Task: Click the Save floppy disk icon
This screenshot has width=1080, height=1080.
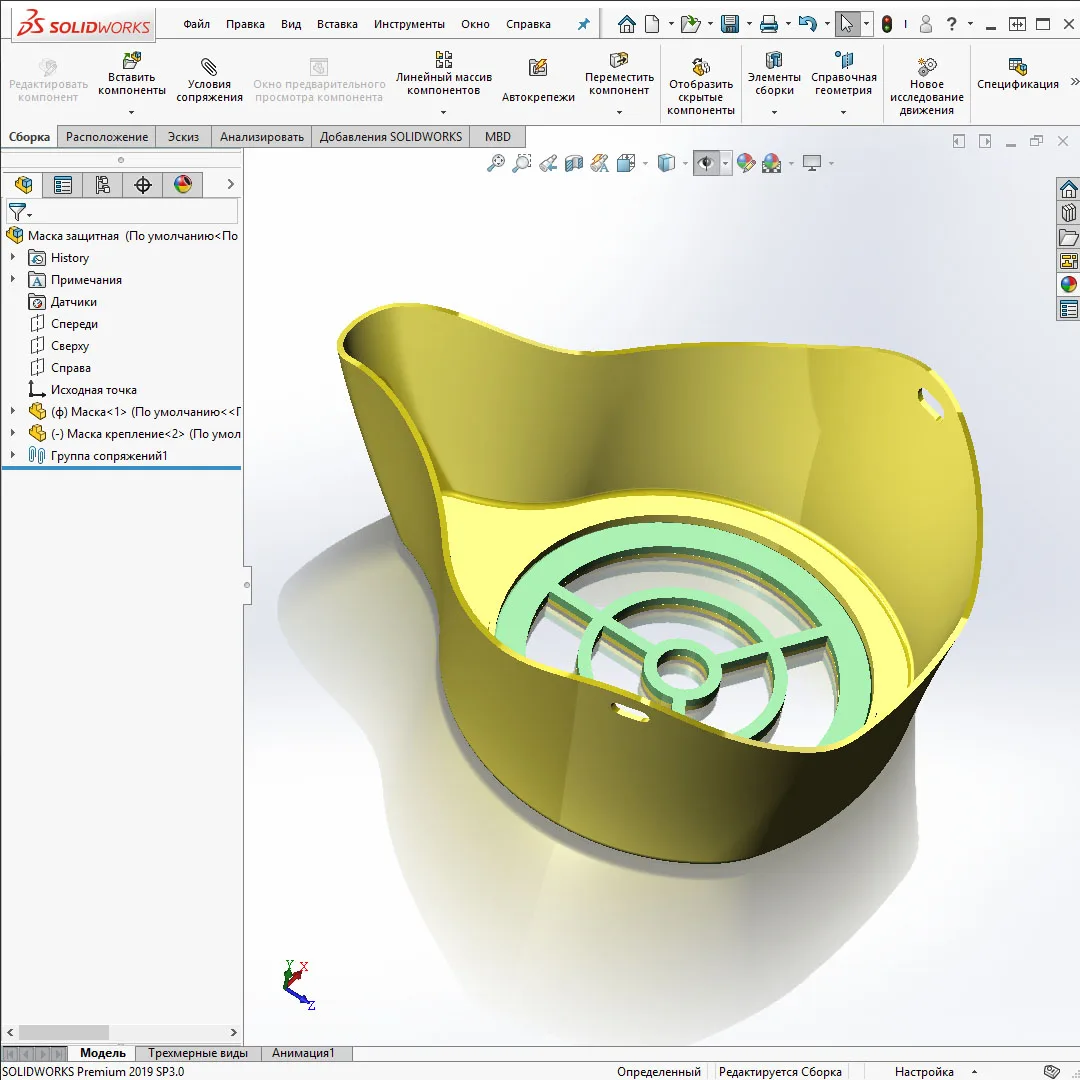Action: point(730,24)
